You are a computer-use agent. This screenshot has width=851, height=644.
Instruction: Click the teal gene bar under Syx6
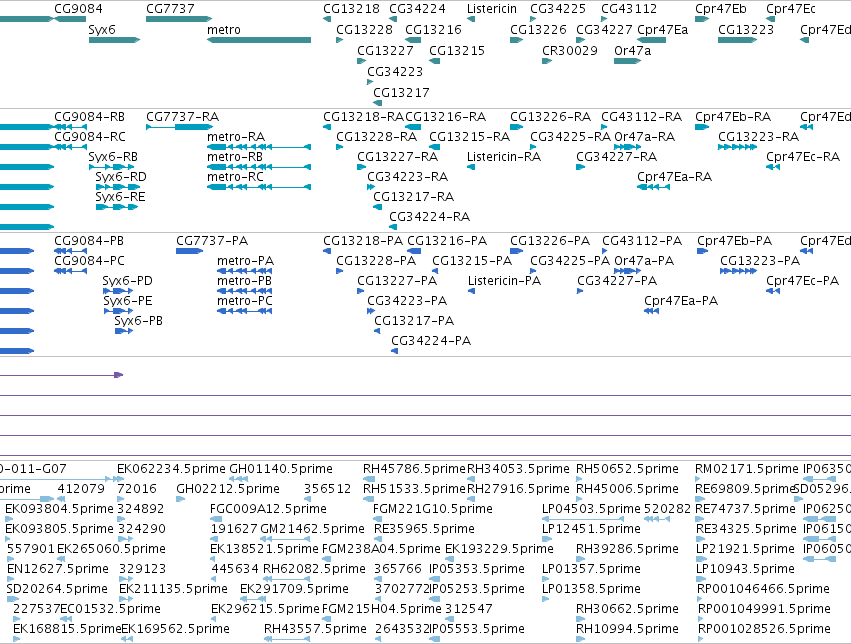[115, 40]
